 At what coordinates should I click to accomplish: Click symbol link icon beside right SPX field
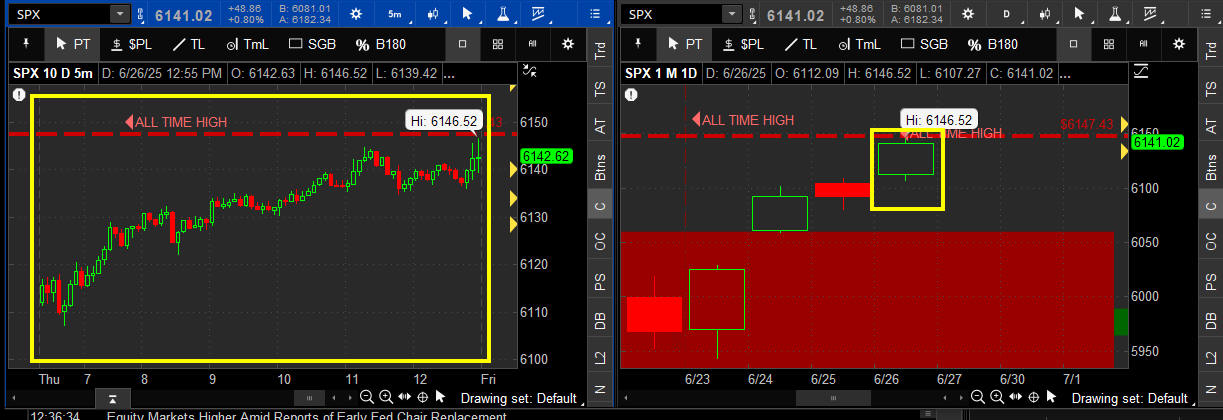(x=753, y=15)
